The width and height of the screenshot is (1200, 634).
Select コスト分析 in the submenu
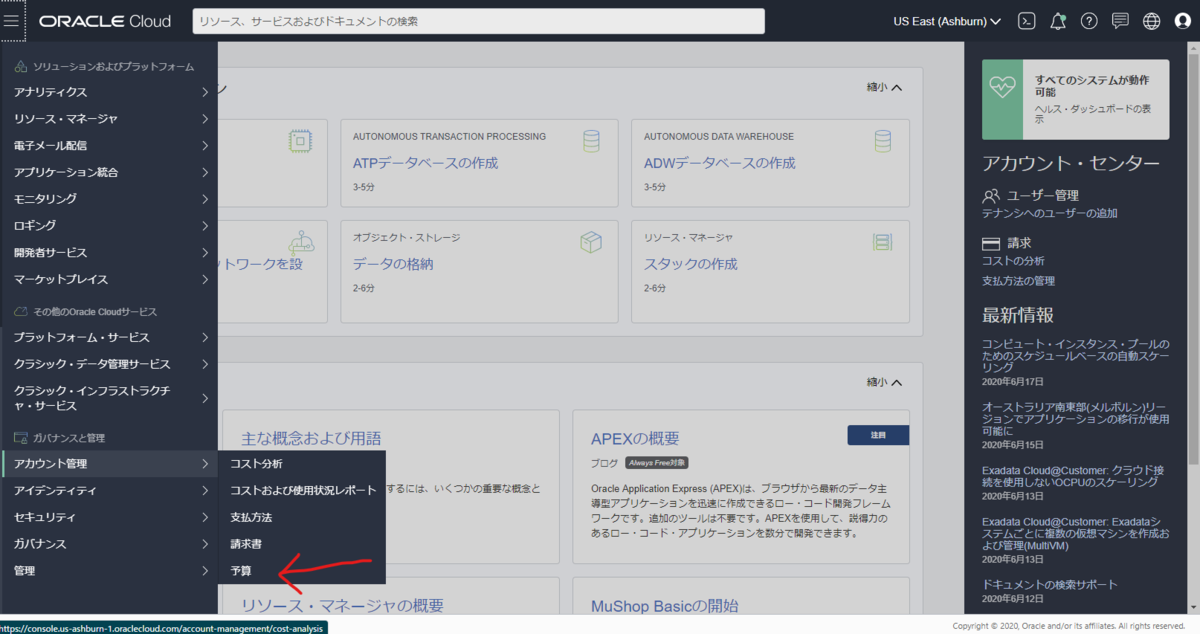[x=301, y=464]
